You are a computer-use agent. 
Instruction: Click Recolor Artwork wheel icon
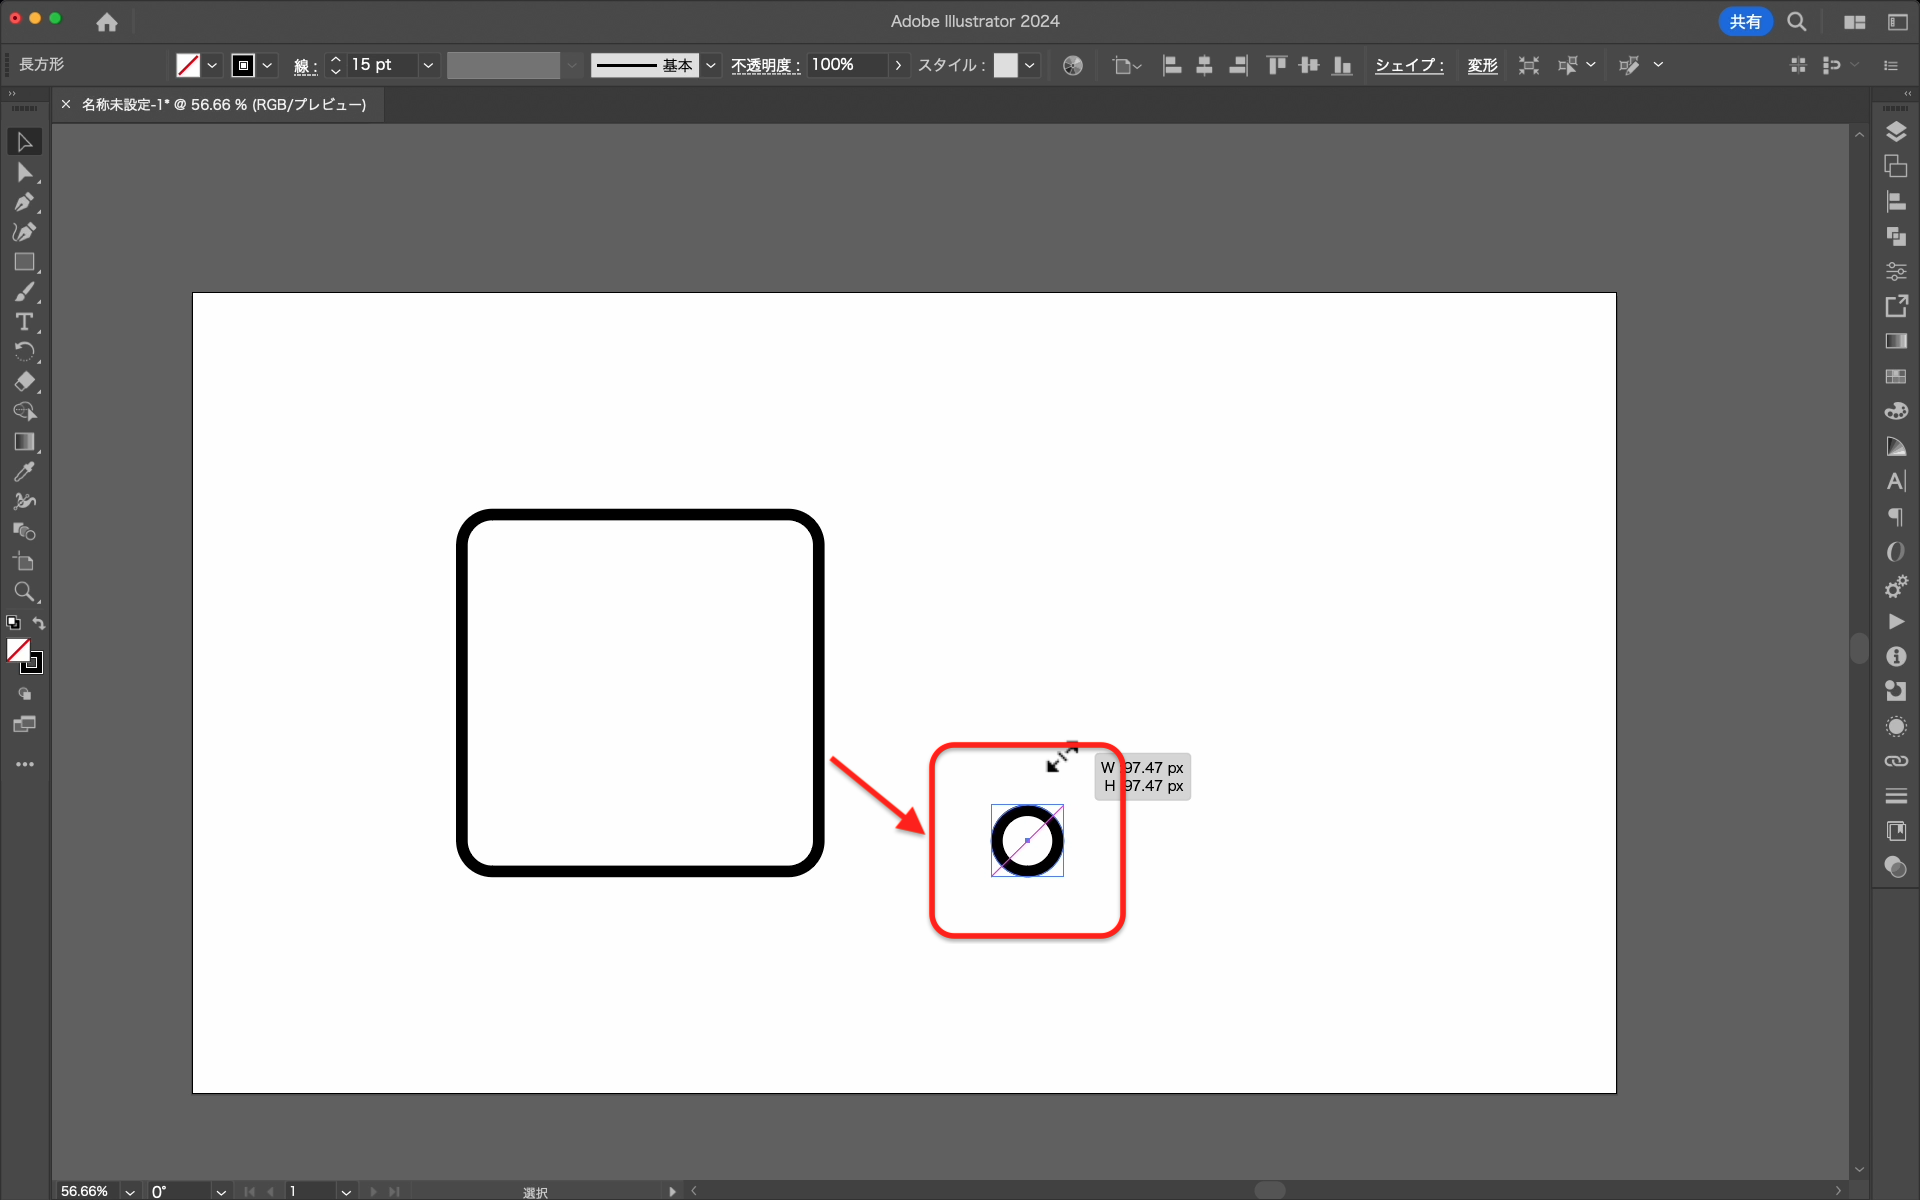[1072, 65]
